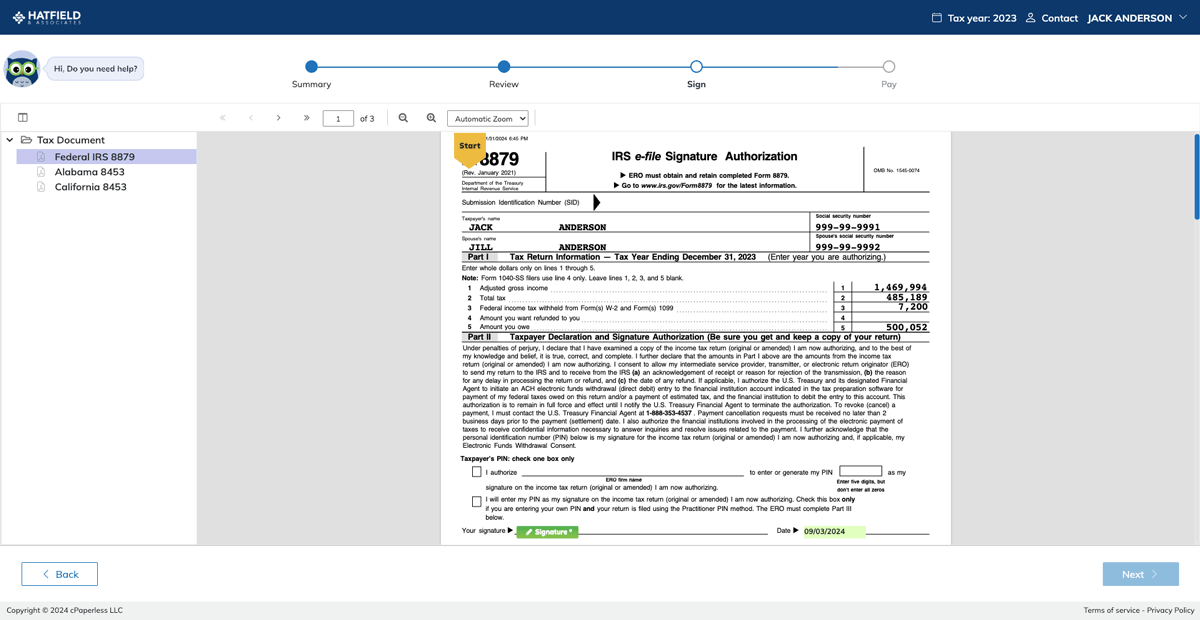Click the zoom out magnifier icon
The width and height of the screenshot is (1200, 620).
403,117
